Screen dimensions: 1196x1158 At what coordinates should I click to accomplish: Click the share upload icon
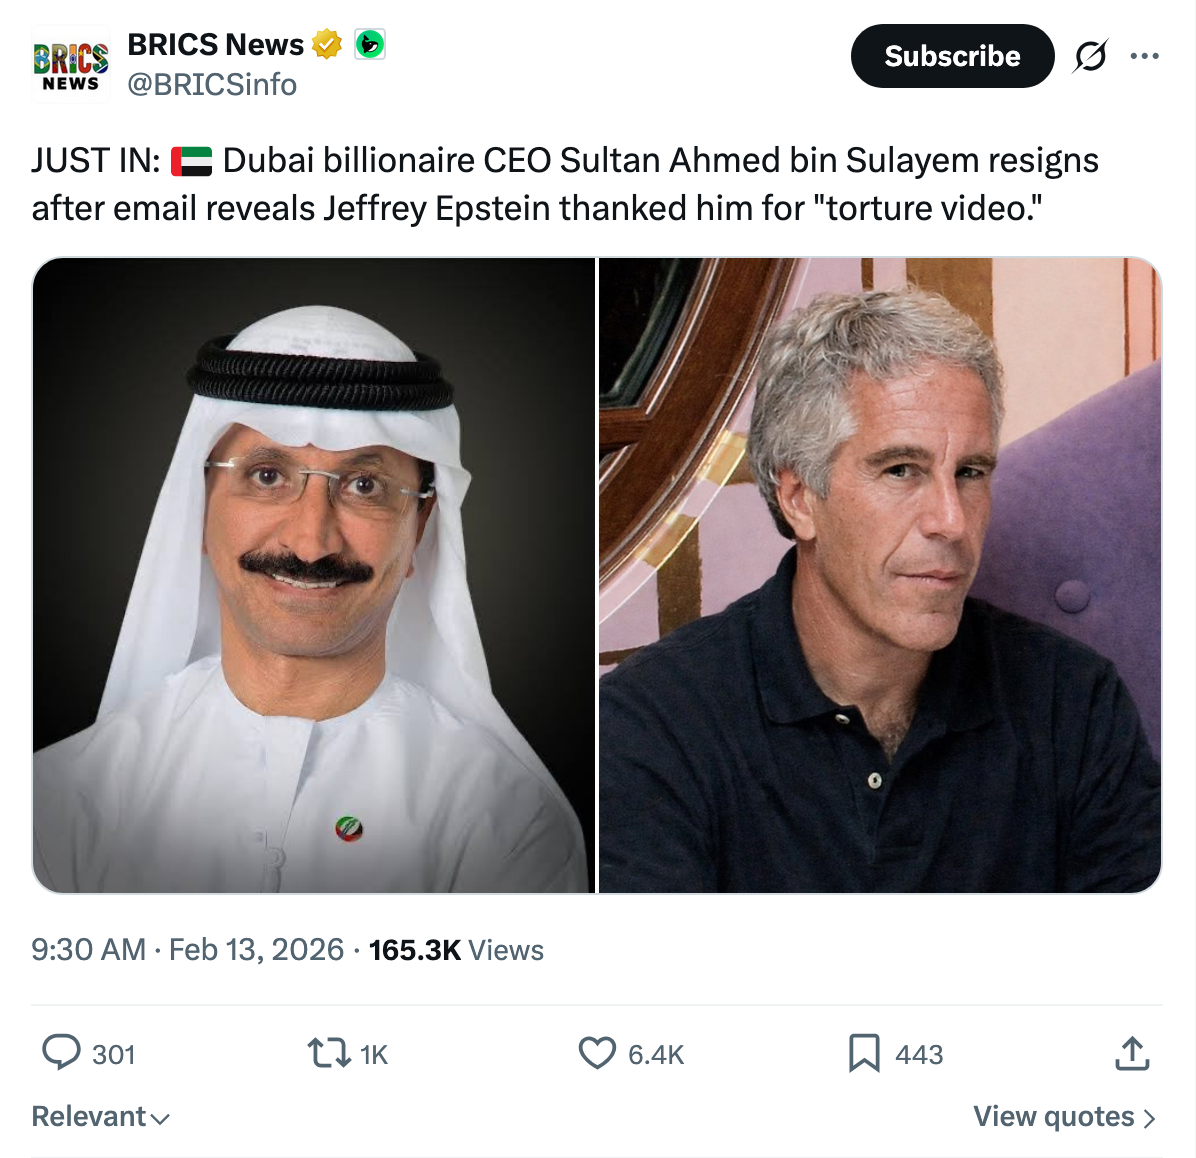point(1132,1053)
